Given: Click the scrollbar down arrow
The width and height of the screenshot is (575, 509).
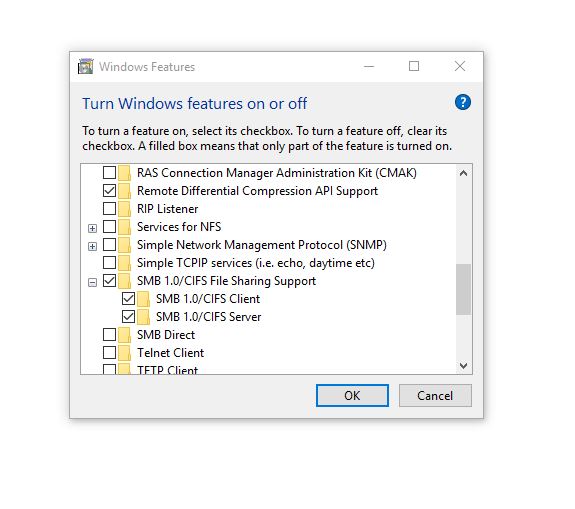Looking at the screenshot, I should coord(463,366).
